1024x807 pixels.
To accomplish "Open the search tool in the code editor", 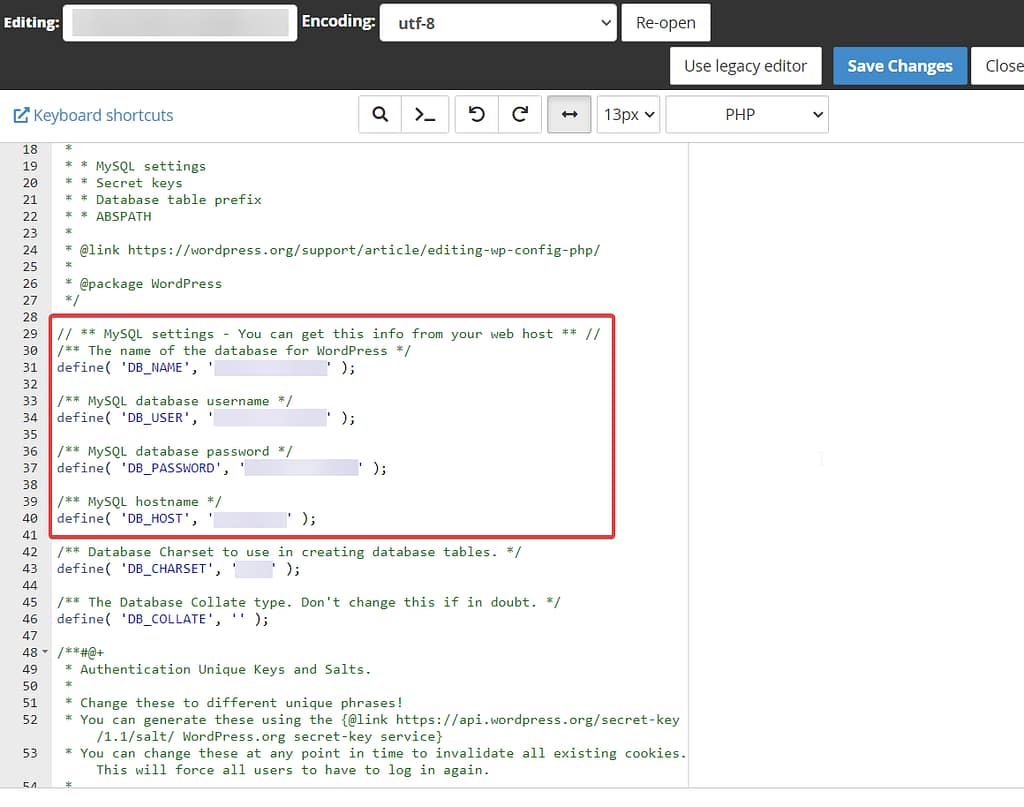I will point(379,114).
